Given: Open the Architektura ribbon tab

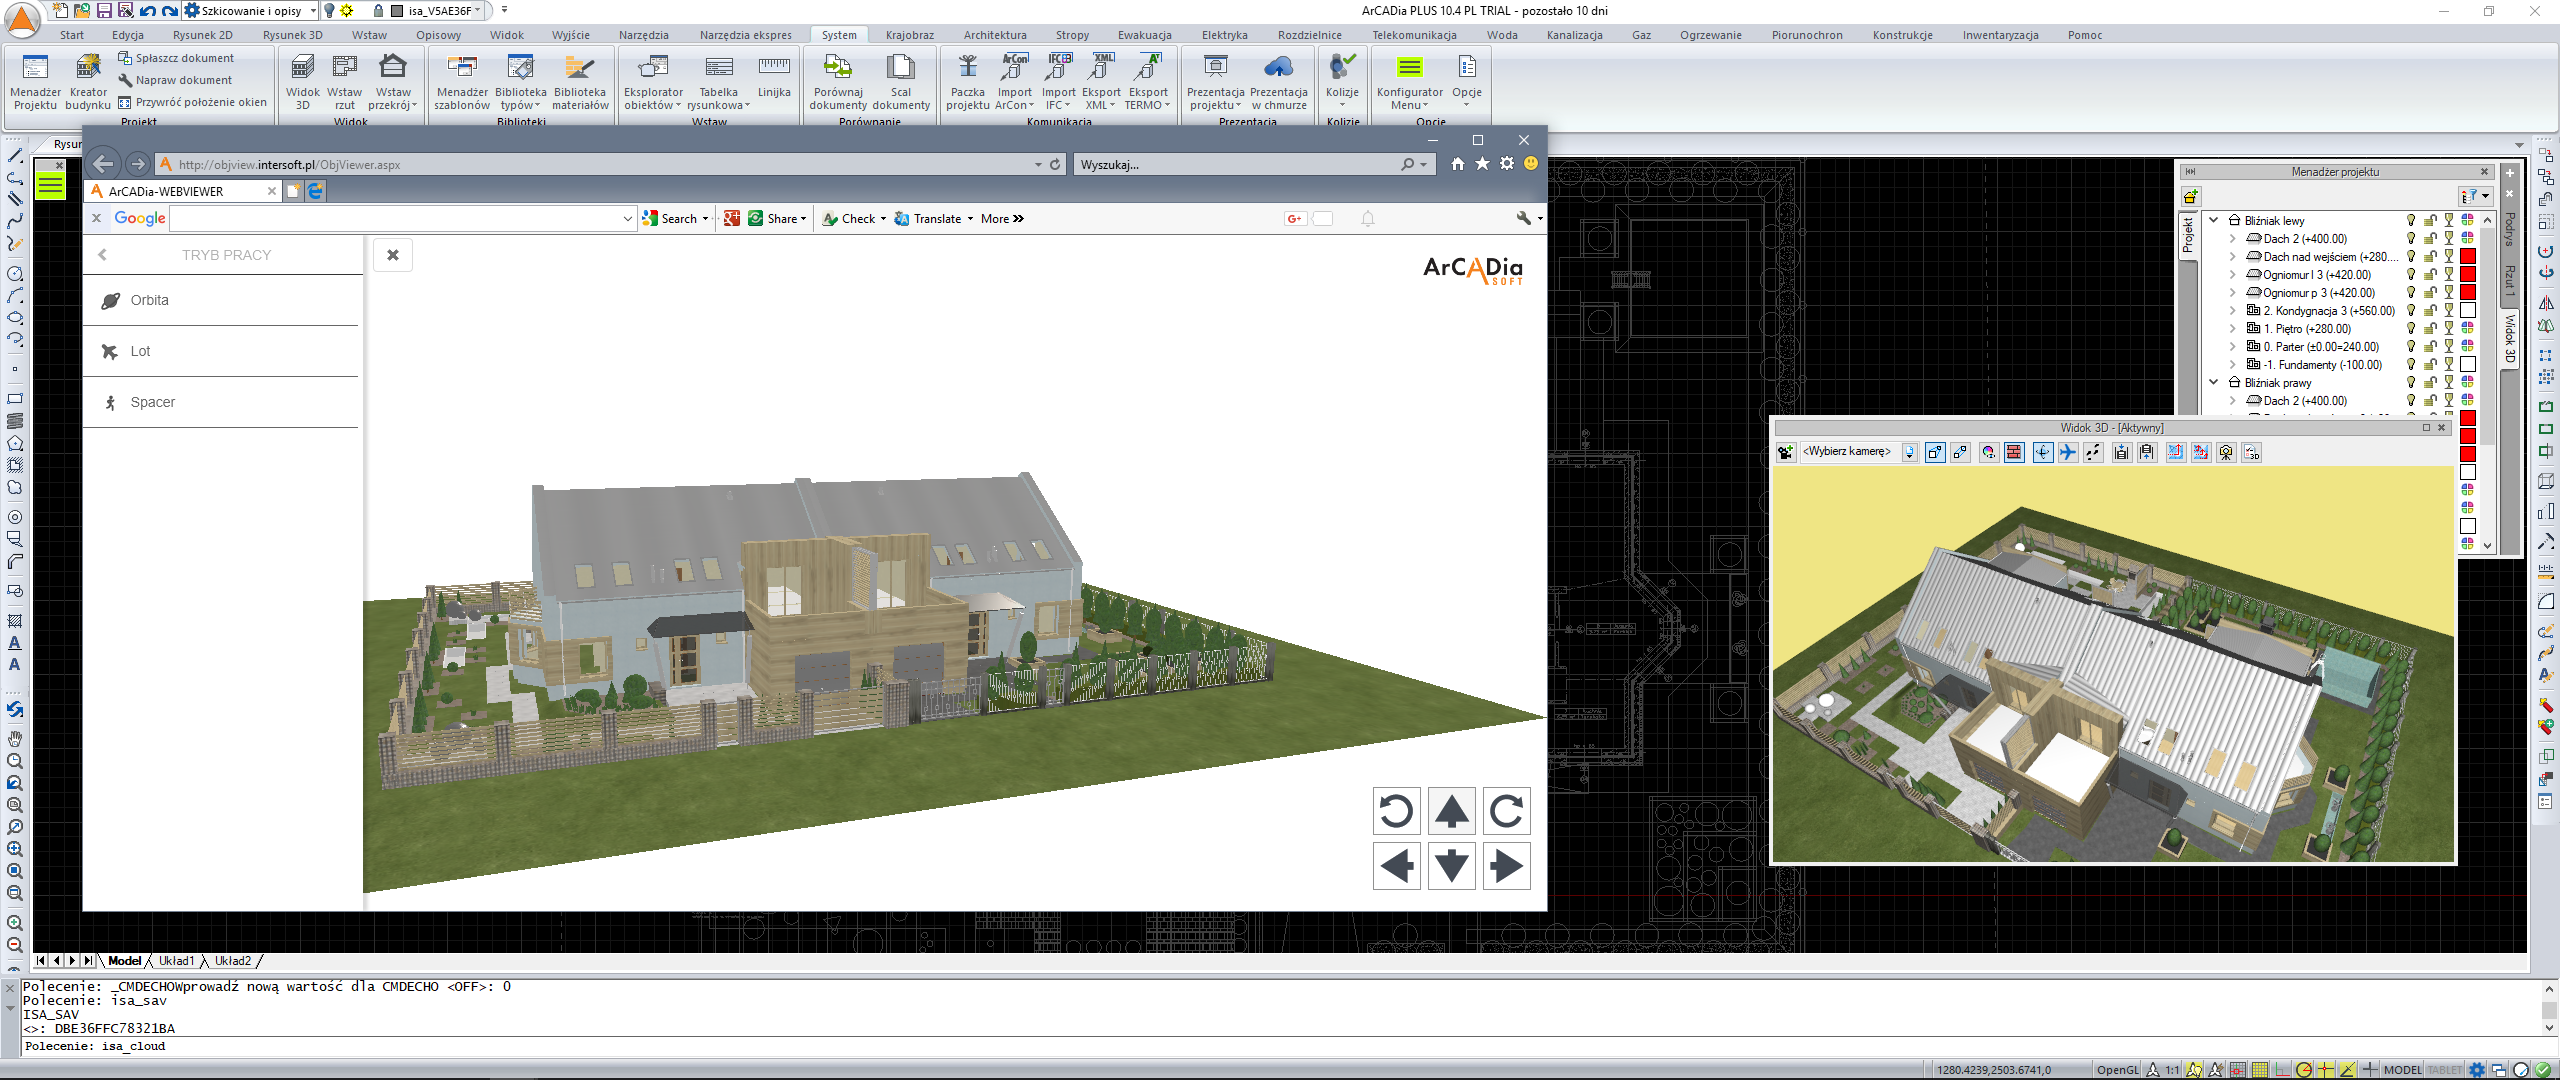Looking at the screenshot, I should click(x=994, y=35).
